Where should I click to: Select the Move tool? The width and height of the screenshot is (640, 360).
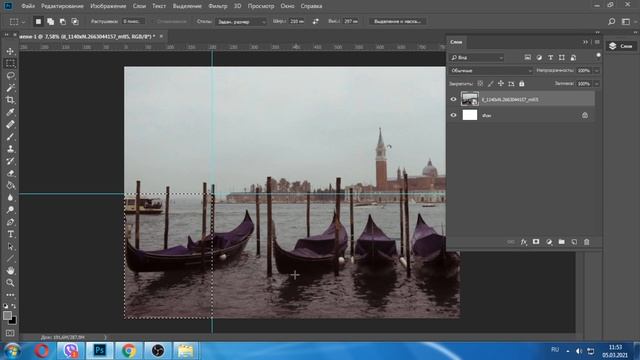10,51
